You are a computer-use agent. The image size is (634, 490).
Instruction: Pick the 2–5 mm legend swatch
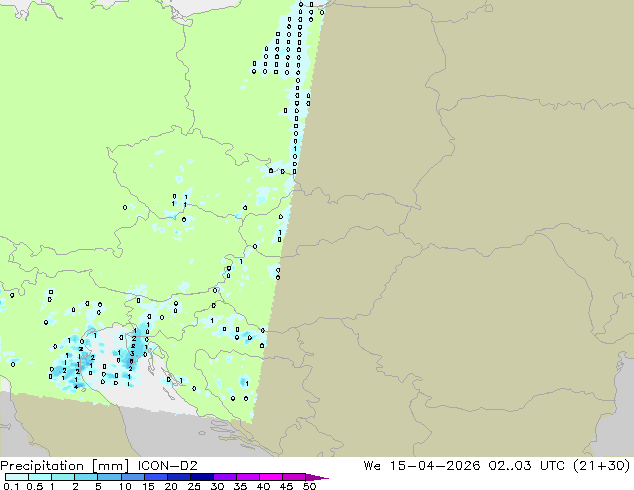pyautogui.click(x=86, y=477)
